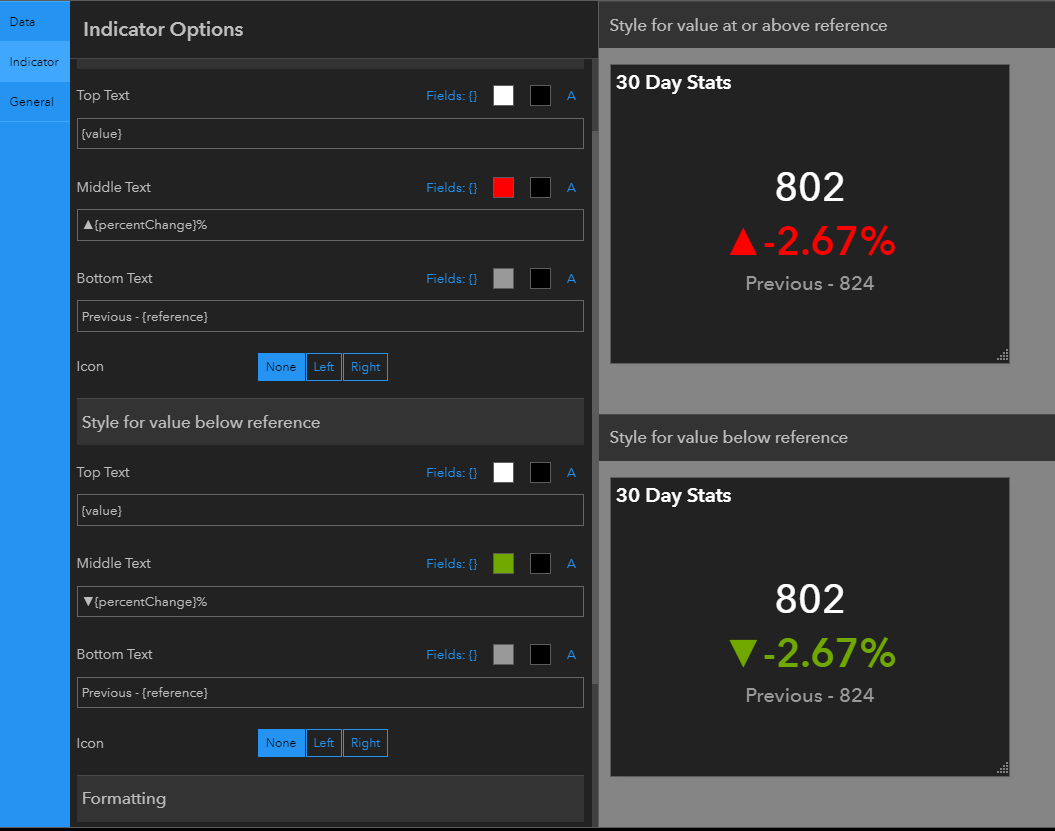The height and width of the screenshot is (831, 1055).
Task: Click the text size 'A' icon for red Middle Text
Action: [571, 187]
